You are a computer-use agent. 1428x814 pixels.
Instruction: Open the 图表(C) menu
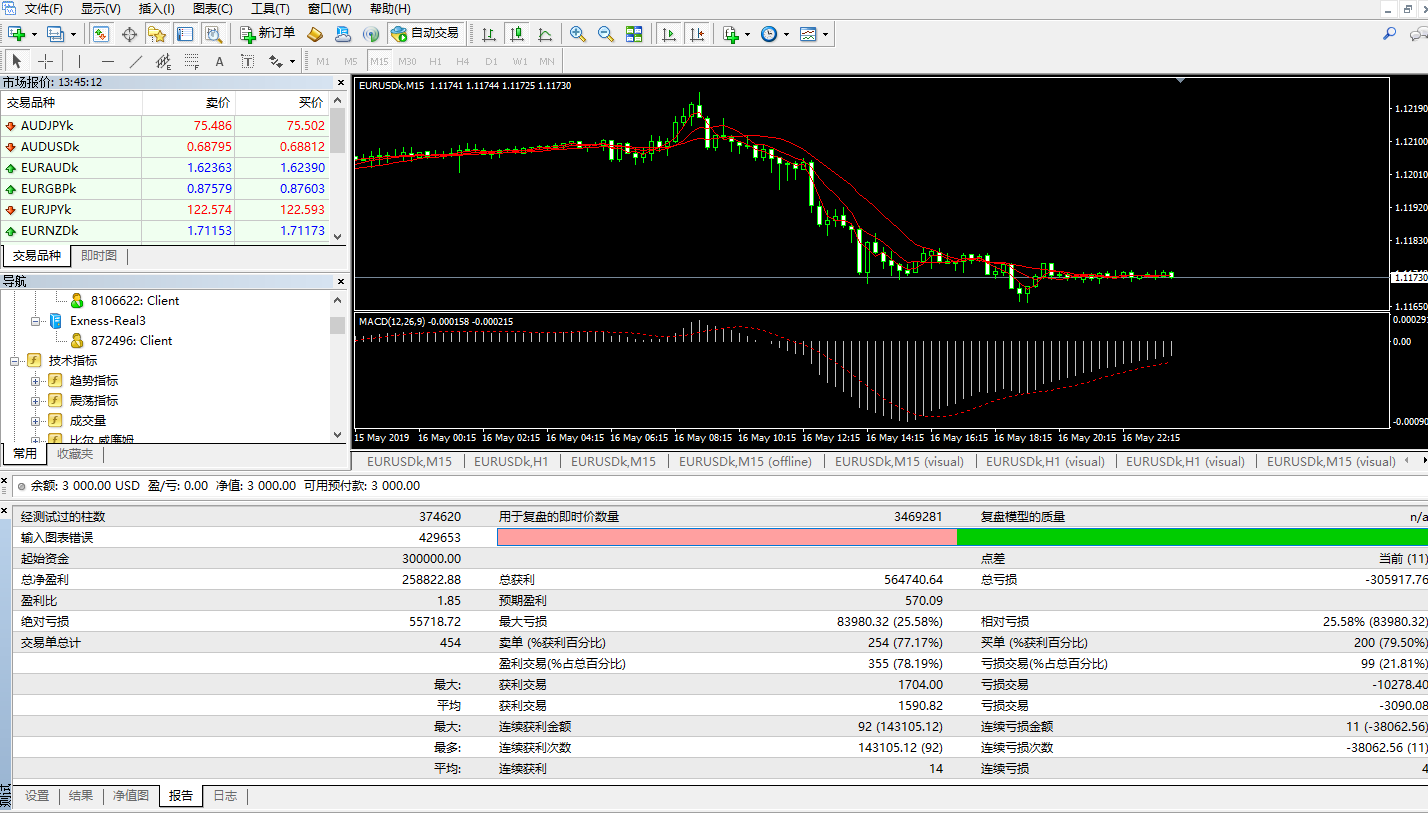[213, 9]
